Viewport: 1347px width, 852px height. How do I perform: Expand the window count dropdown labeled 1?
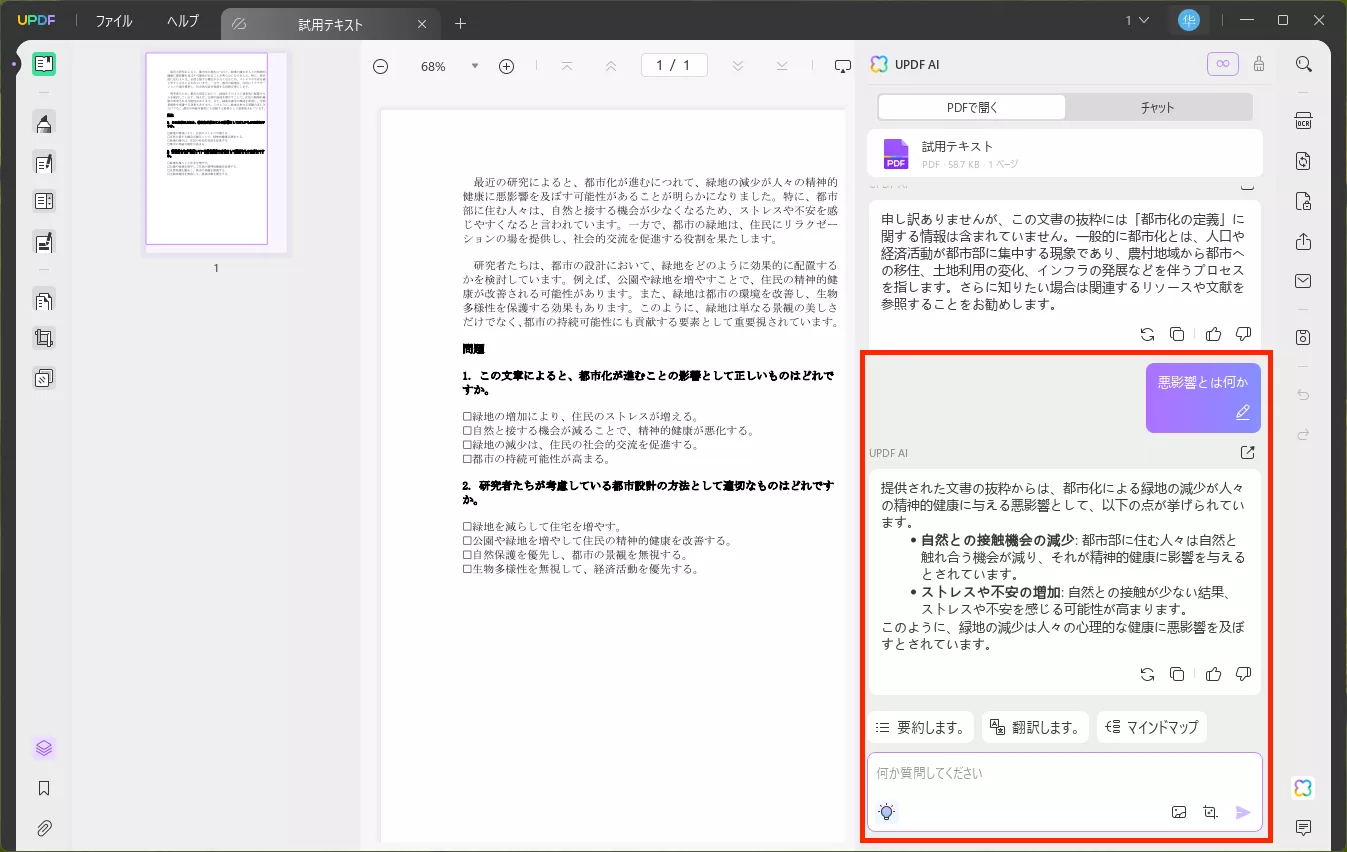pos(1135,20)
